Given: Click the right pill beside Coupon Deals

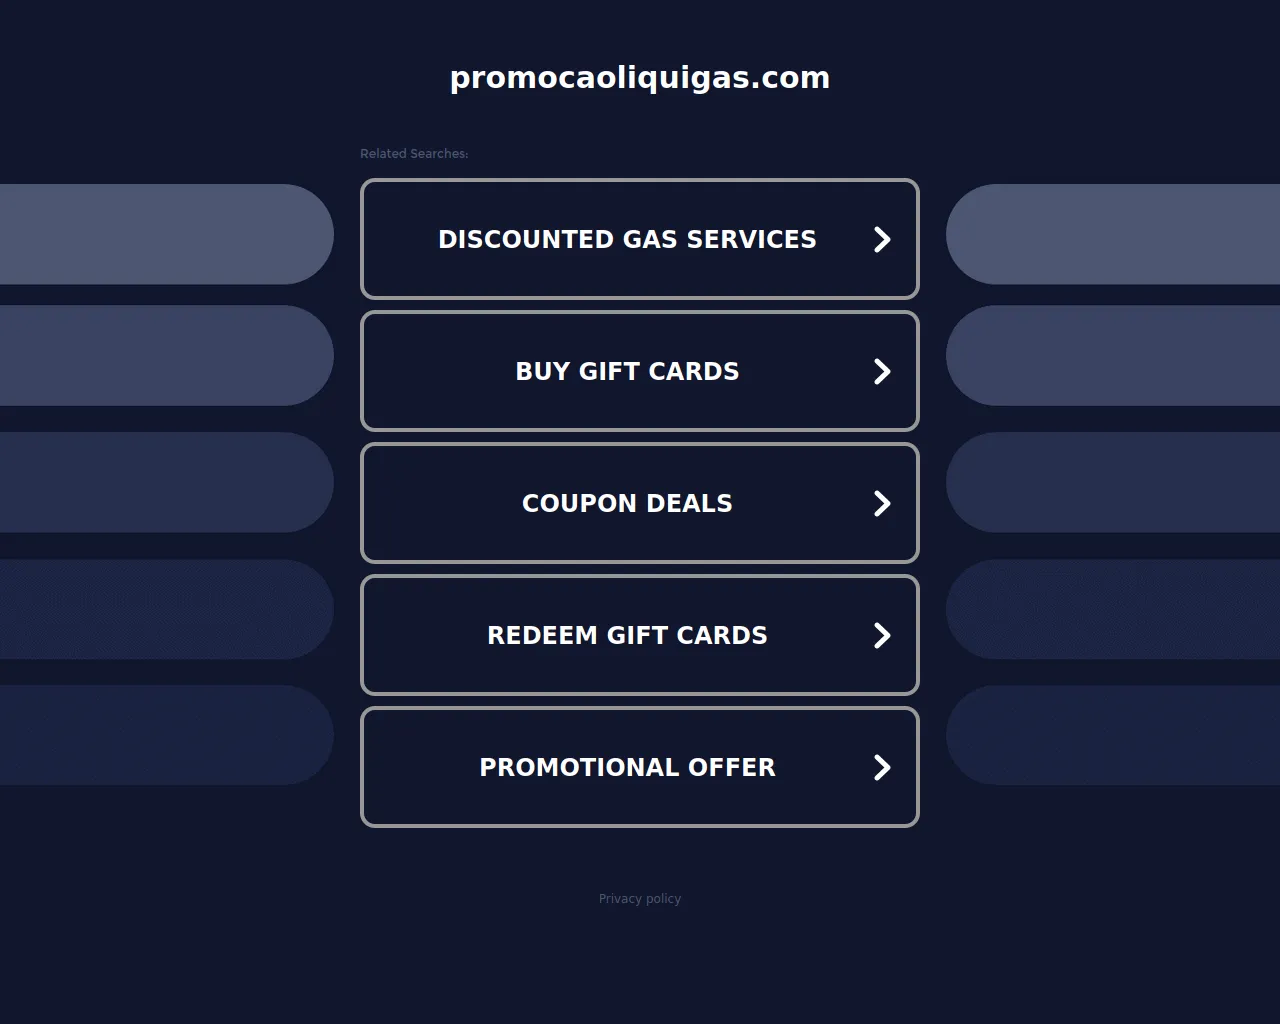Looking at the screenshot, I should (x=1112, y=482).
